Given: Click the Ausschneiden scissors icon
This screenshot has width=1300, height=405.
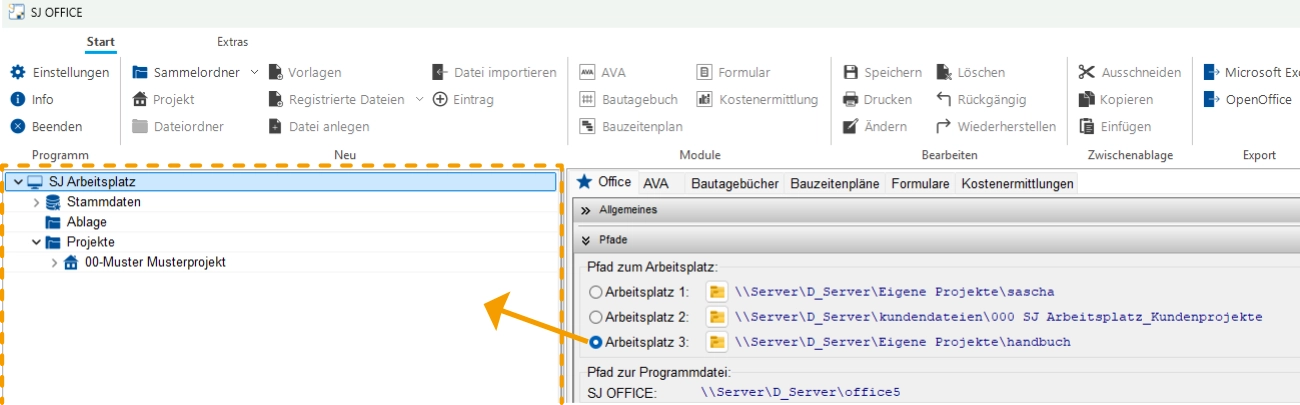Looking at the screenshot, I should pyautogui.click(x=1086, y=73).
